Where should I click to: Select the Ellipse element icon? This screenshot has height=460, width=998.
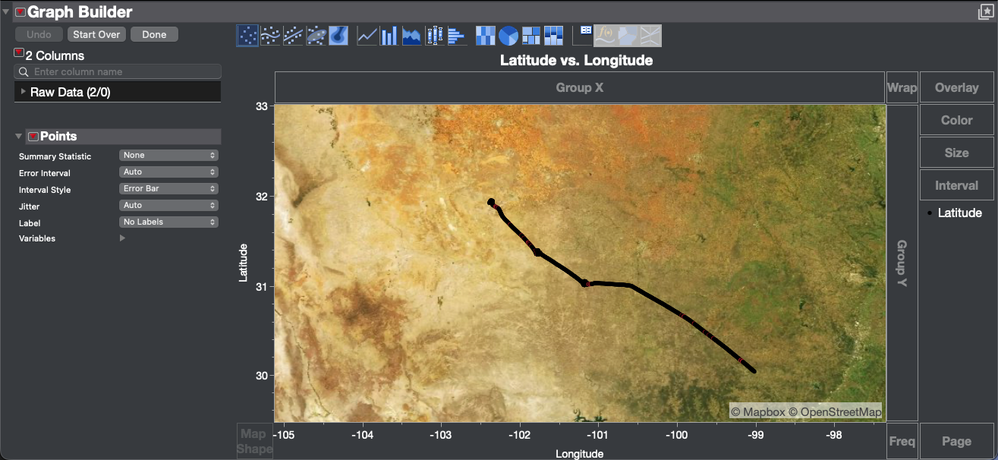click(x=316, y=36)
